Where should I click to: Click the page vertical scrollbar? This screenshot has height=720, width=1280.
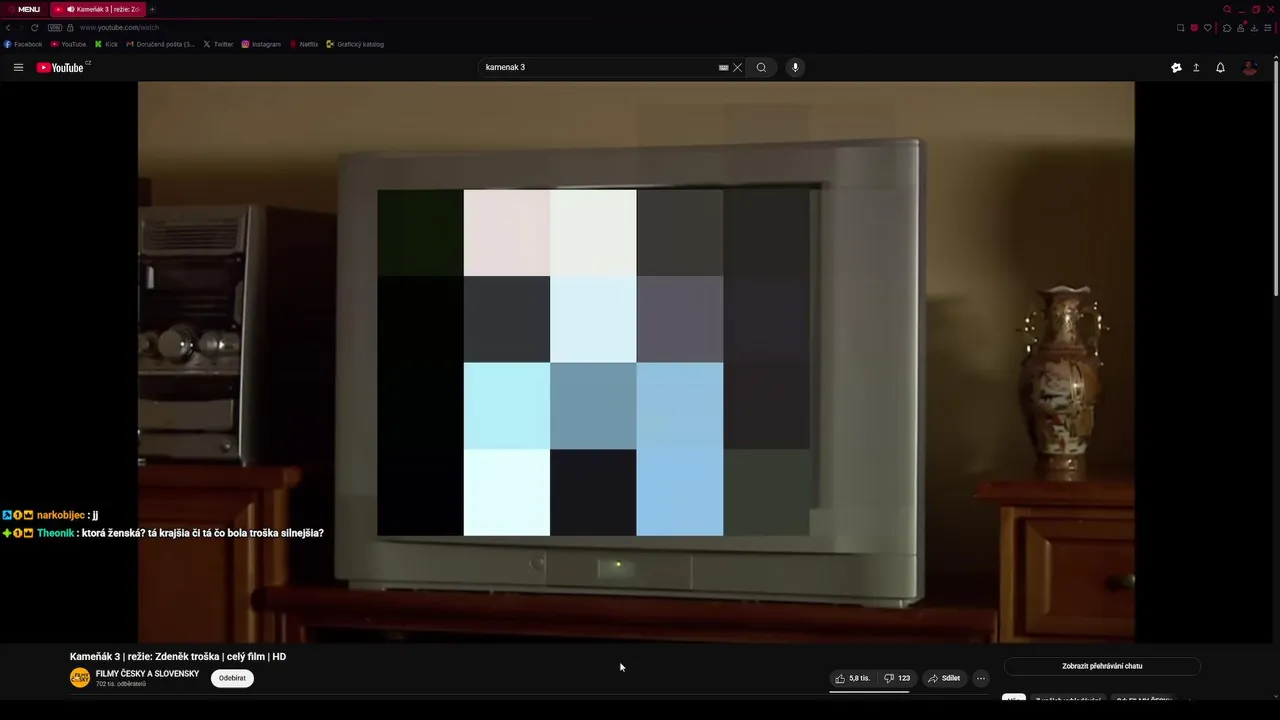click(1276, 178)
